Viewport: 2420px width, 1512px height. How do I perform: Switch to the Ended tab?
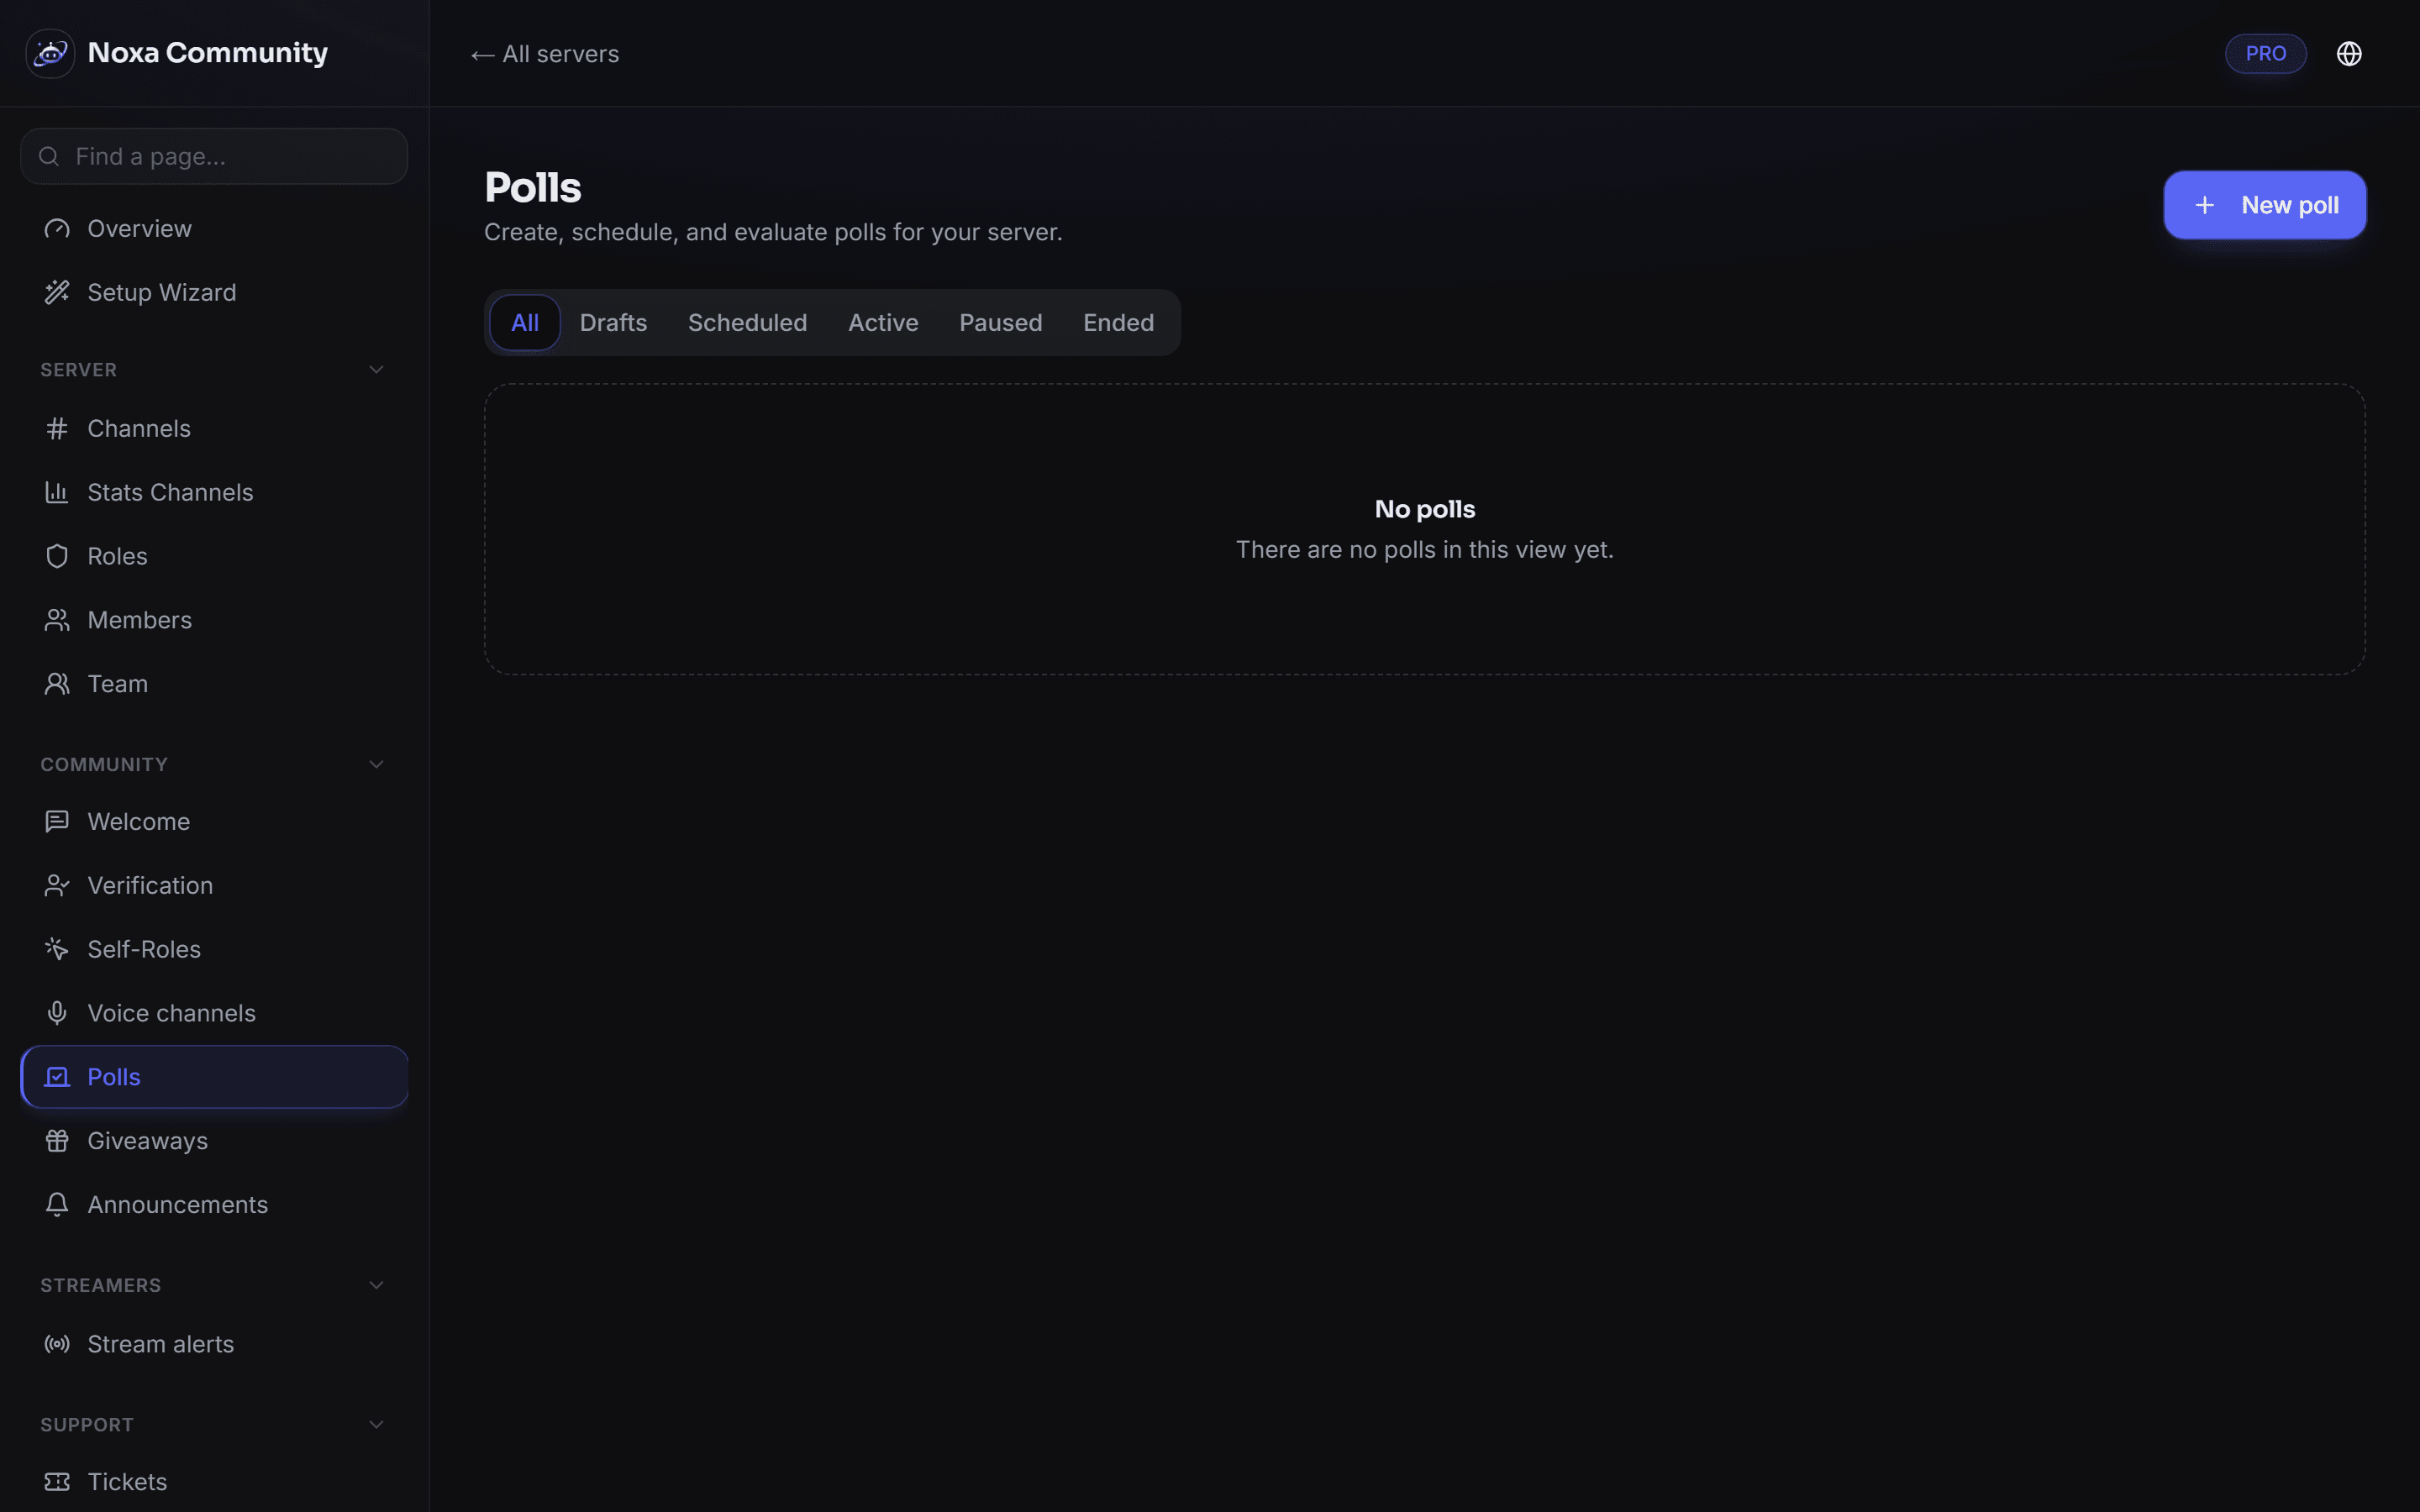(x=1118, y=323)
